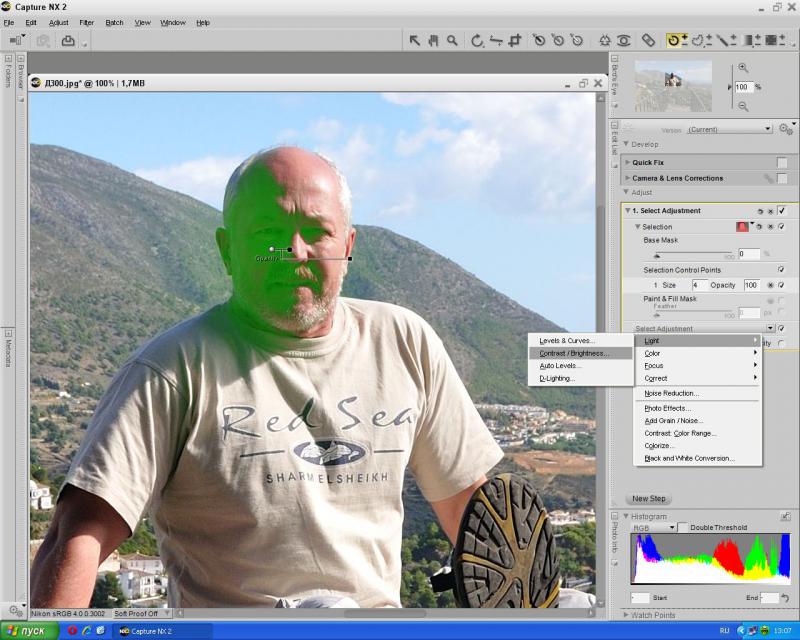The height and width of the screenshot is (640, 800).
Task: Pick the Auto Red-Eye eye tool
Action: tap(623, 40)
